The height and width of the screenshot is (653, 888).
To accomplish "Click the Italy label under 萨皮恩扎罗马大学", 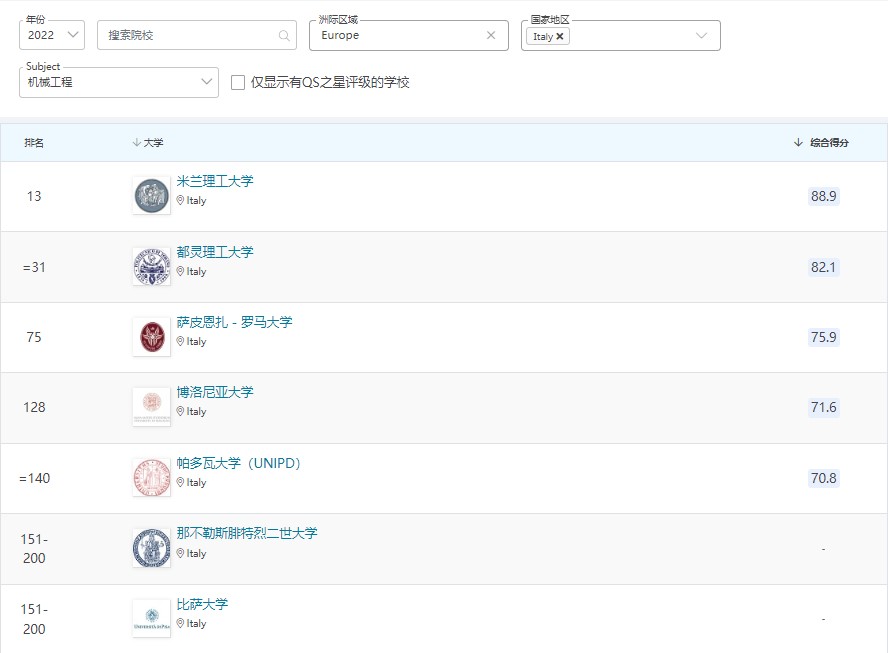I will click(197, 342).
